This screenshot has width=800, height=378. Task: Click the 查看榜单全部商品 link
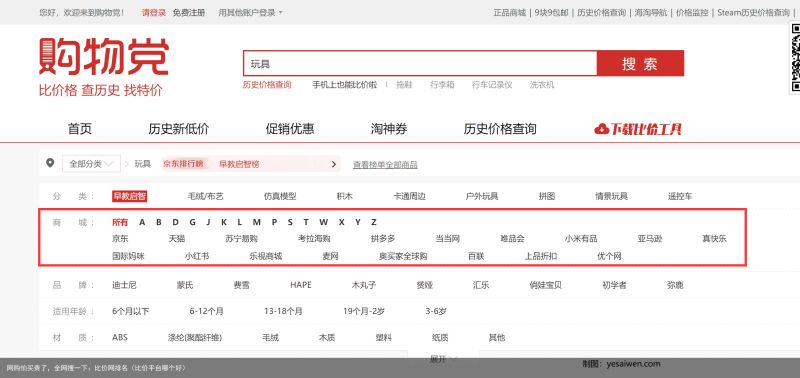point(385,165)
